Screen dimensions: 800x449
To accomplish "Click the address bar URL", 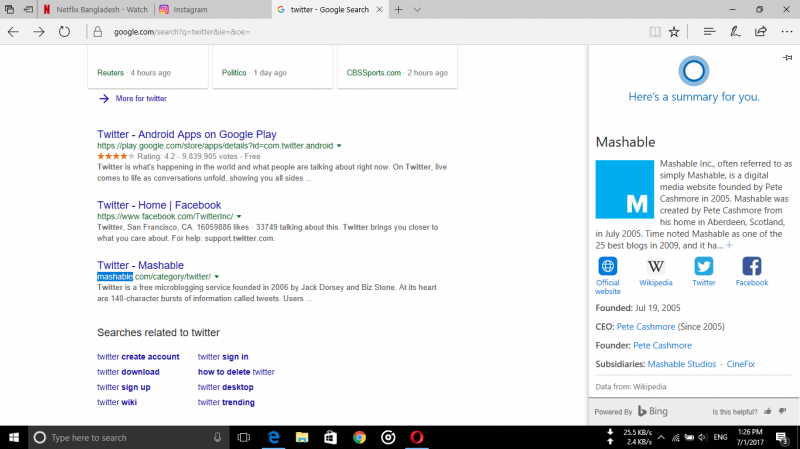I will [182, 32].
